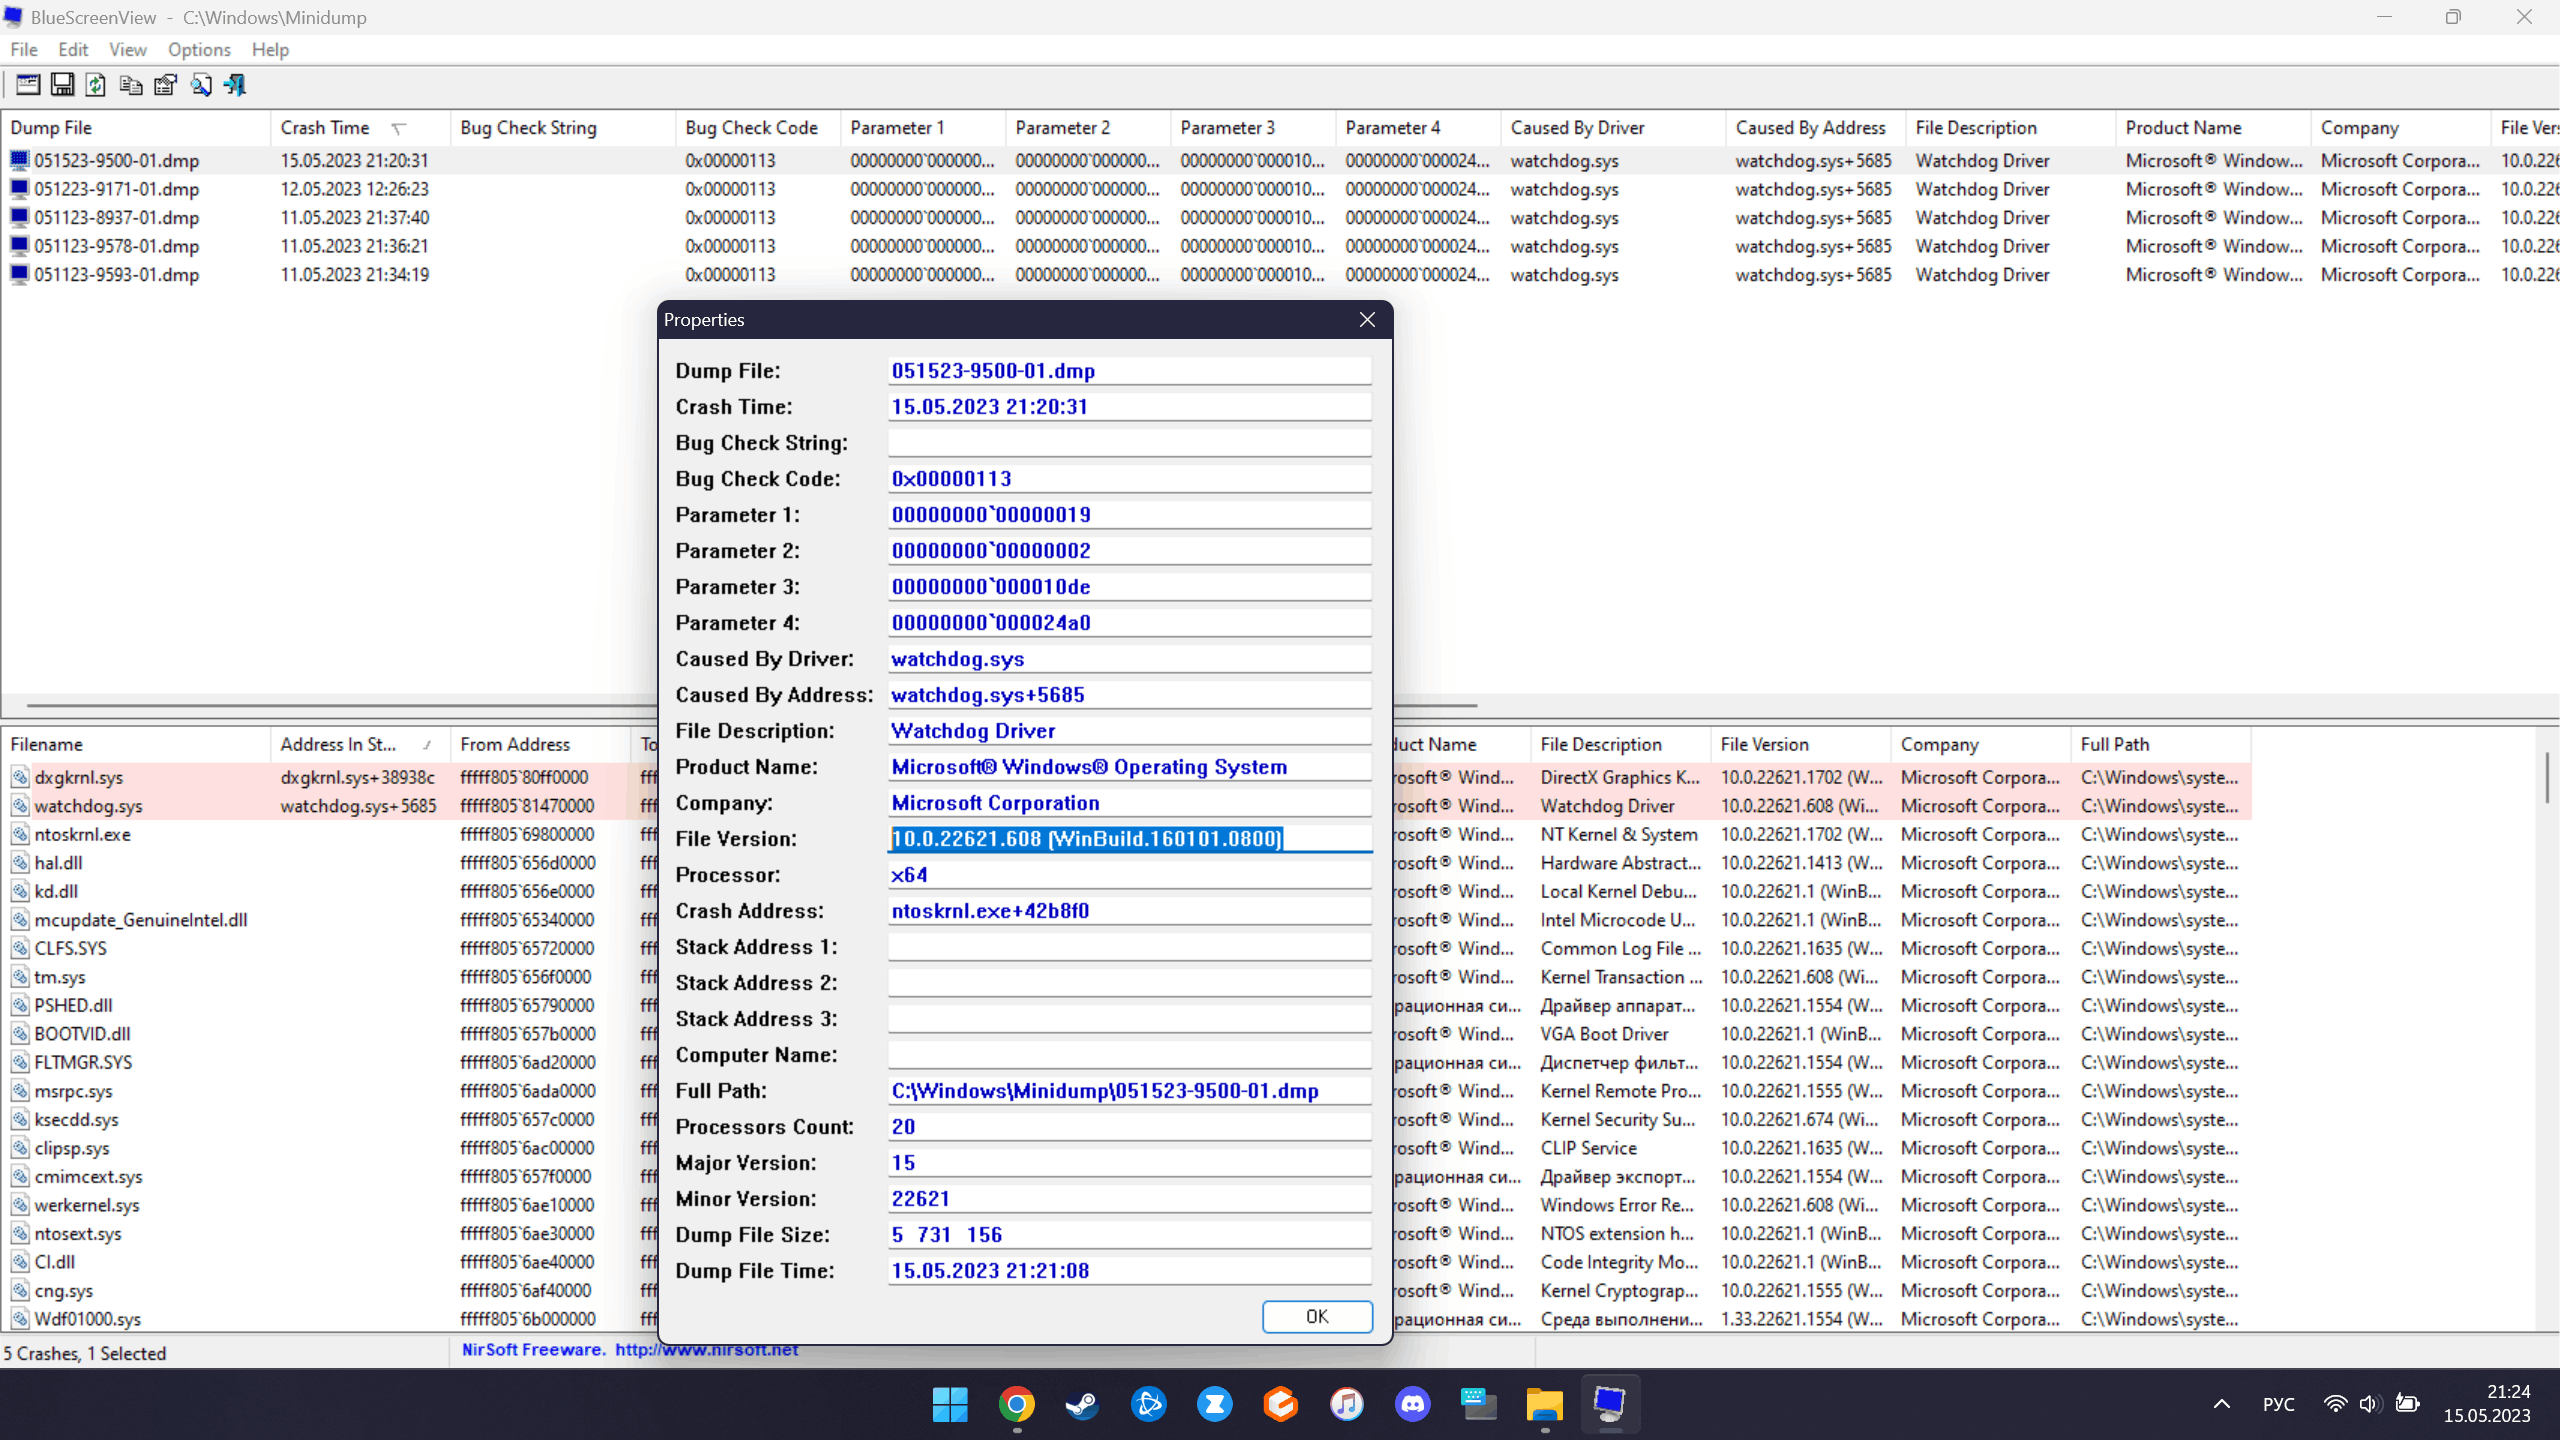Viewport: 2560px width, 1440px height.
Task: Click the File Version field in Properties
Action: click(1130, 839)
